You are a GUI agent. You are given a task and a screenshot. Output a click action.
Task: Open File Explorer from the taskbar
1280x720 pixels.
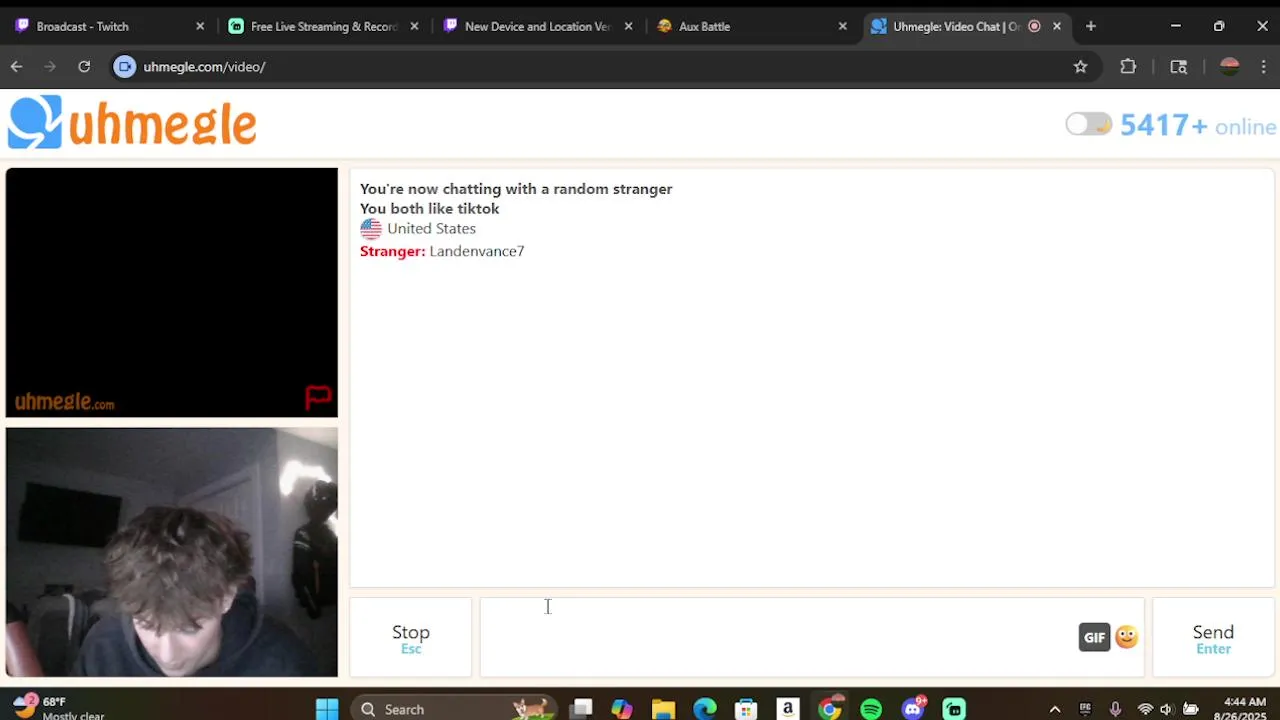pyautogui.click(x=663, y=709)
